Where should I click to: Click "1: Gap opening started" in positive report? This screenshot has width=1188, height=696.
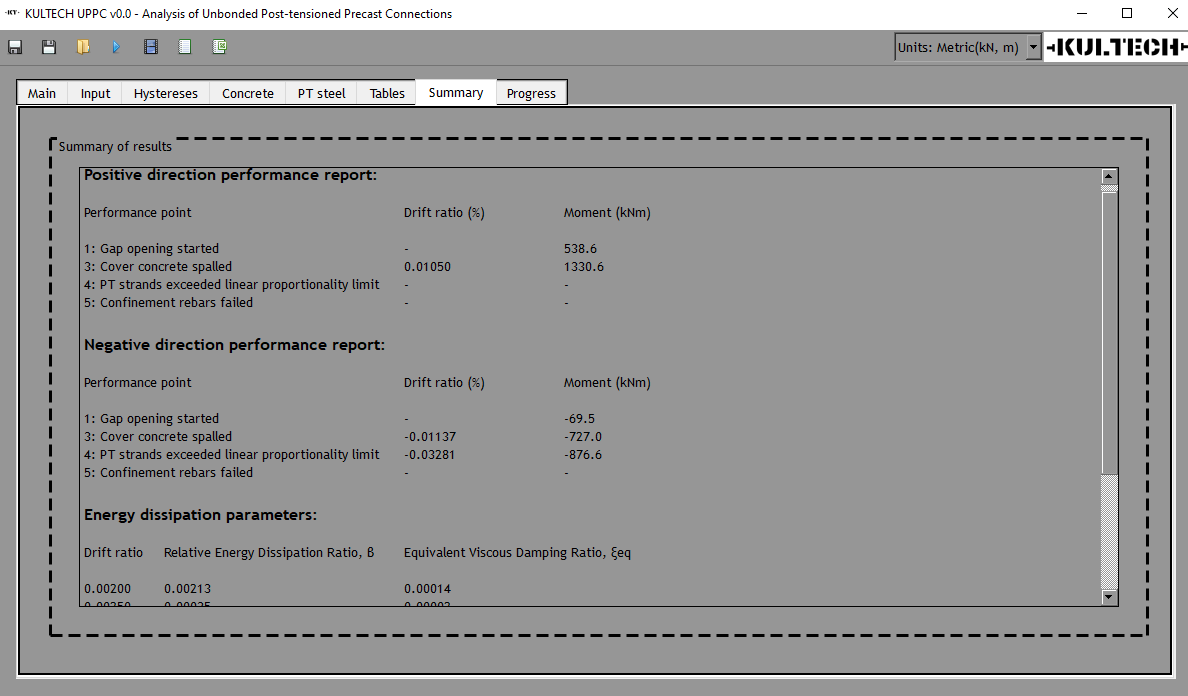point(152,248)
